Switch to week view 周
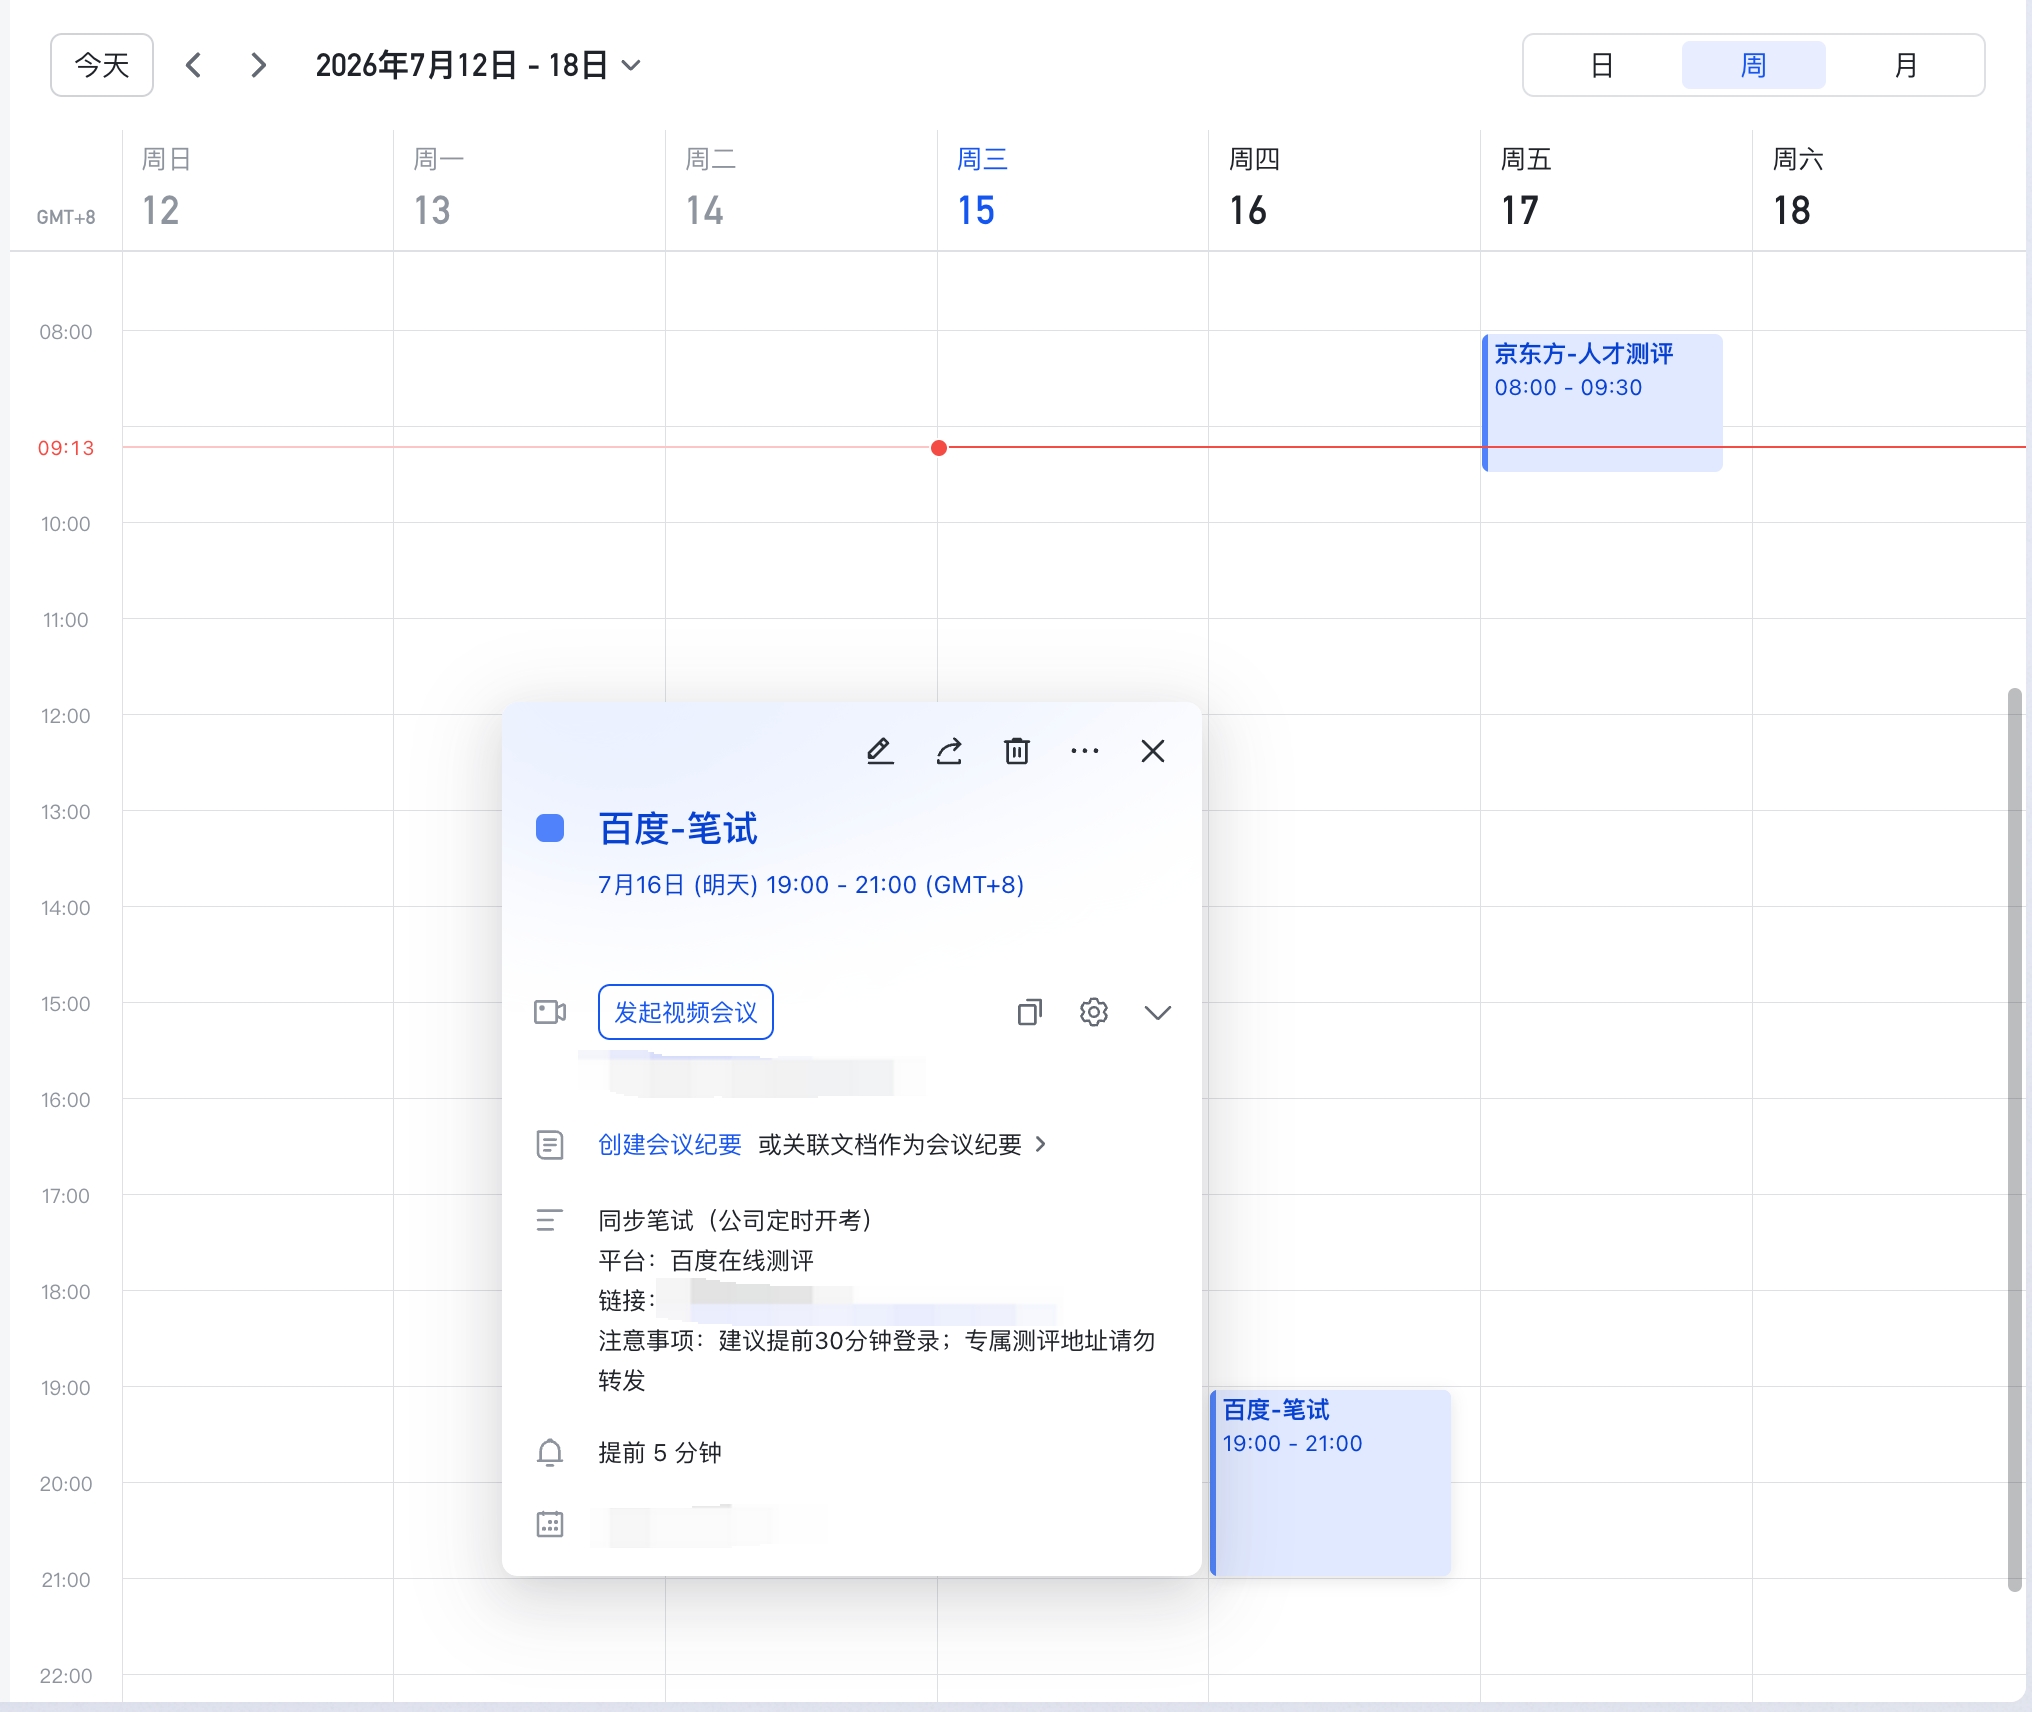This screenshot has width=2032, height=1712. tap(1754, 65)
